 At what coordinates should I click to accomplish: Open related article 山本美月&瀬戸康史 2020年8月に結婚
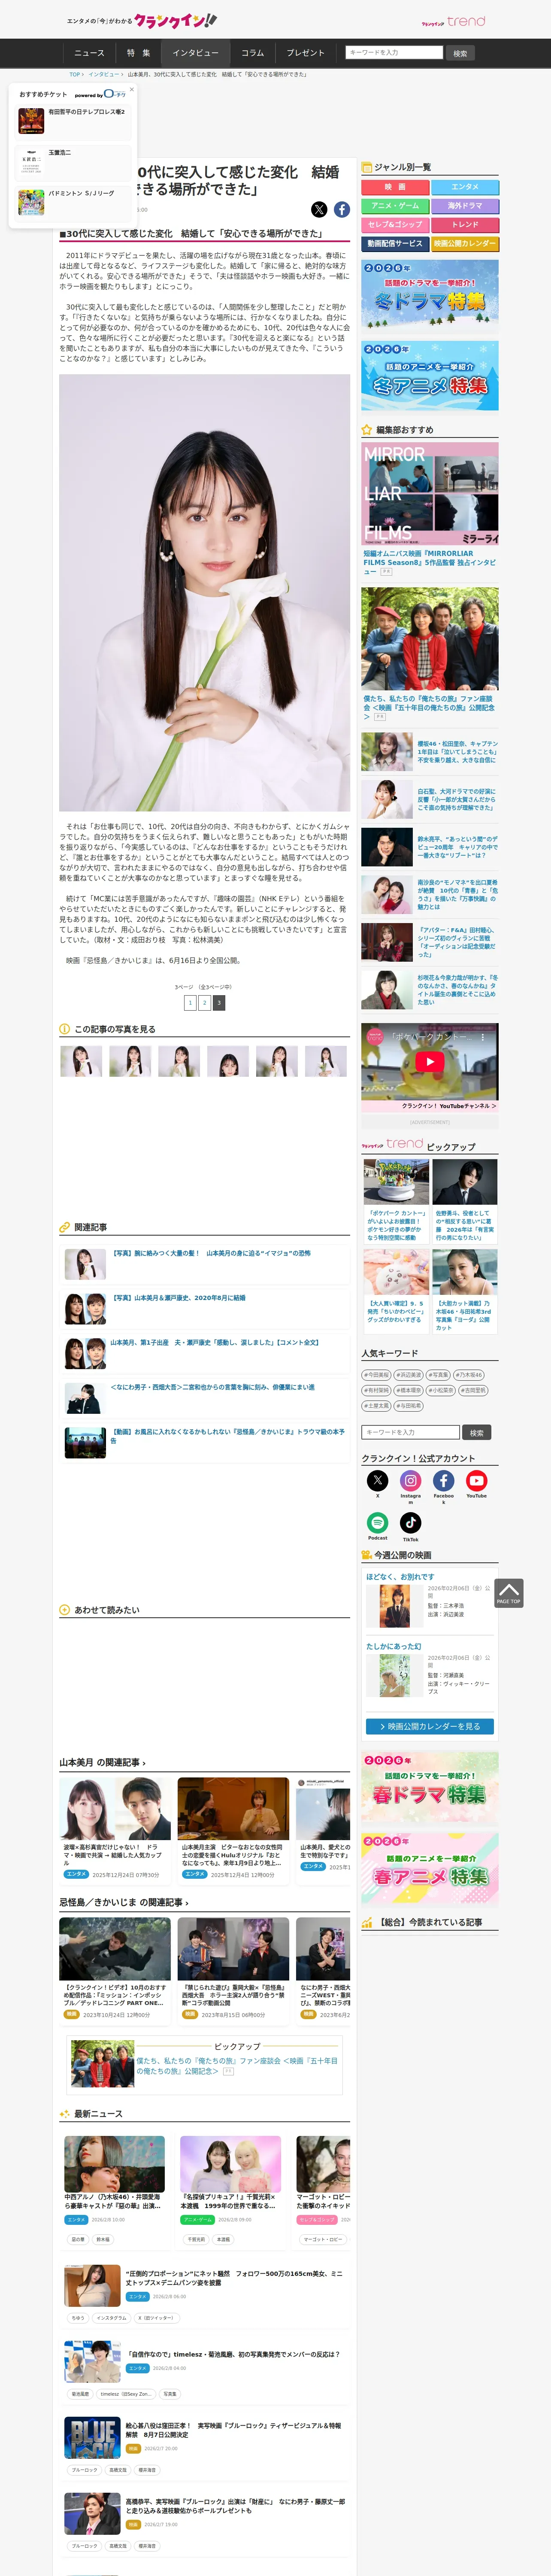click(x=178, y=1298)
